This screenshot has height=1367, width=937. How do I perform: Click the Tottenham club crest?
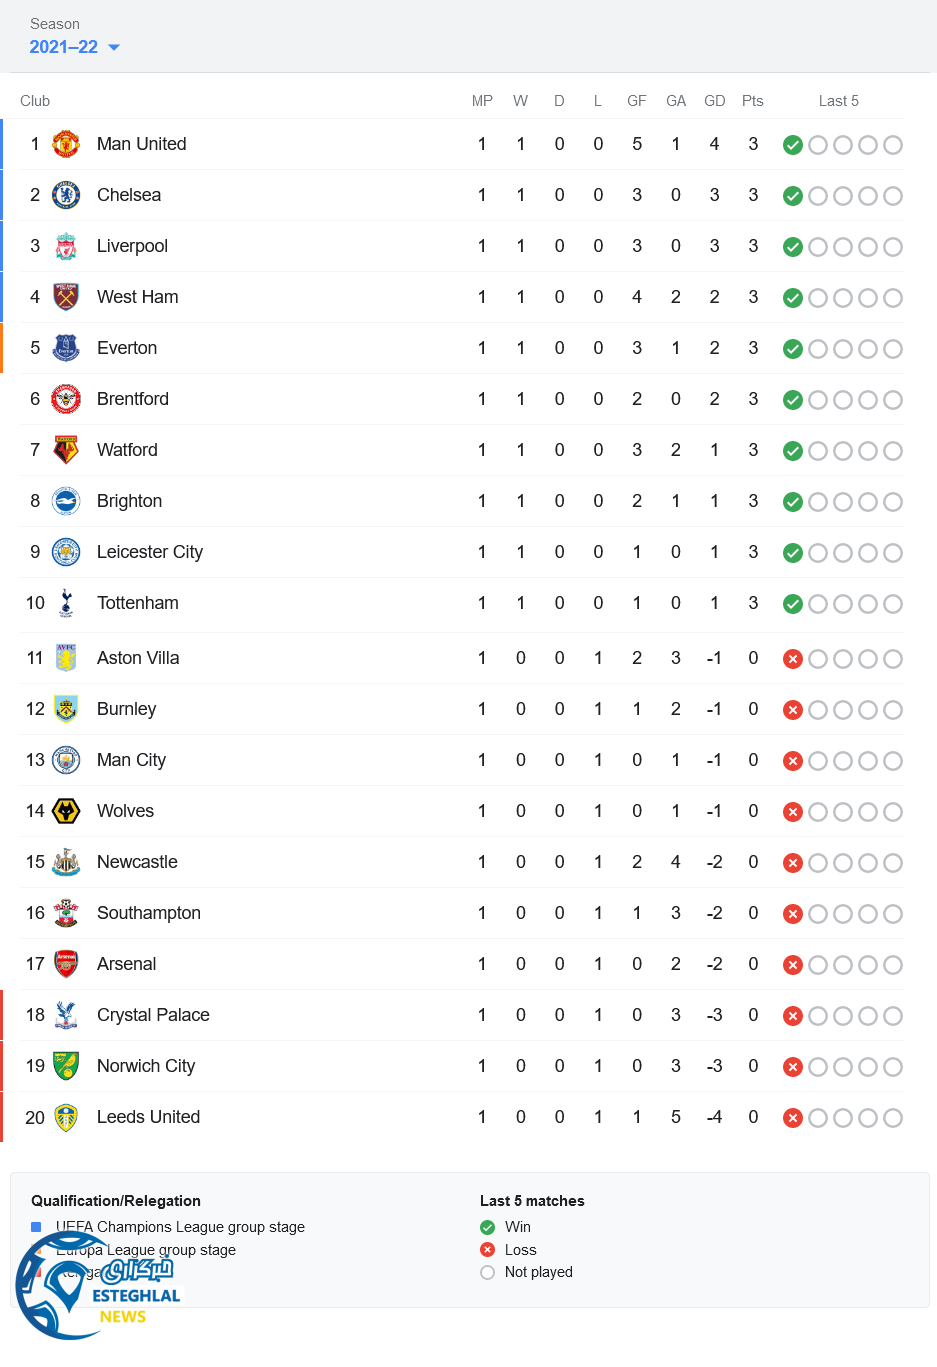click(x=66, y=603)
